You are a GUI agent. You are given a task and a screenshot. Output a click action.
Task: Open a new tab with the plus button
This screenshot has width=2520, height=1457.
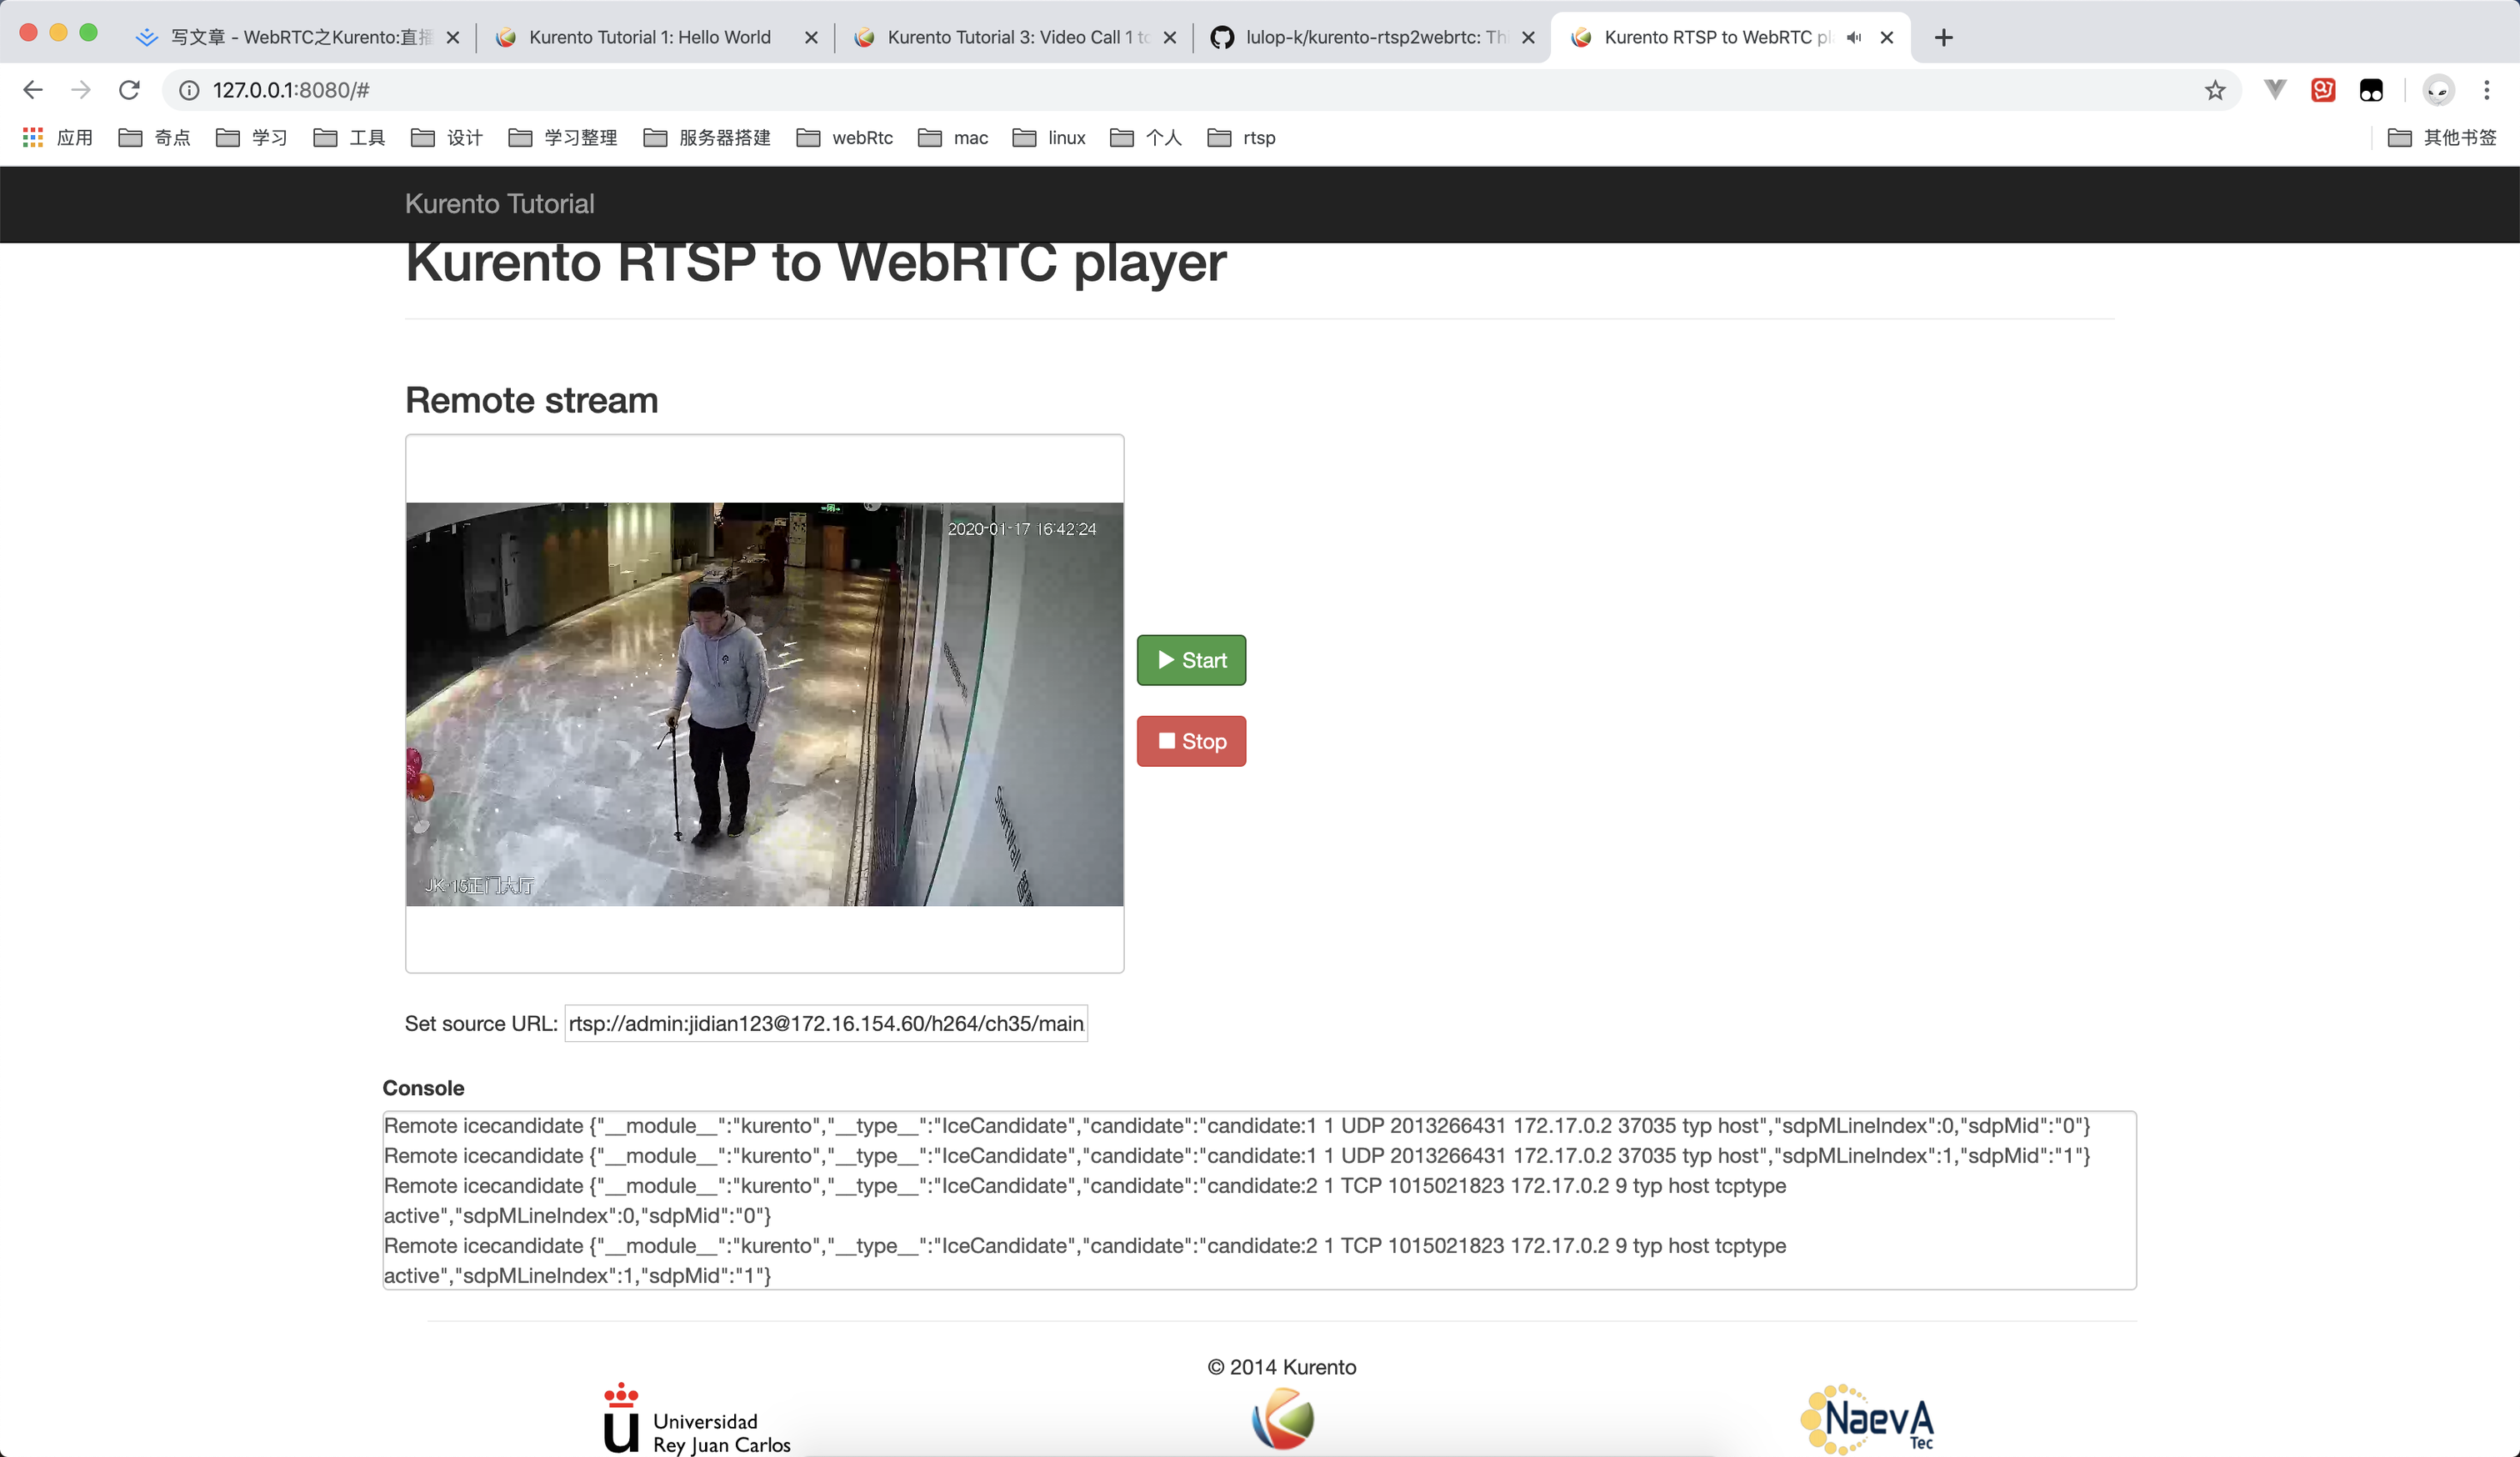[x=1943, y=37]
